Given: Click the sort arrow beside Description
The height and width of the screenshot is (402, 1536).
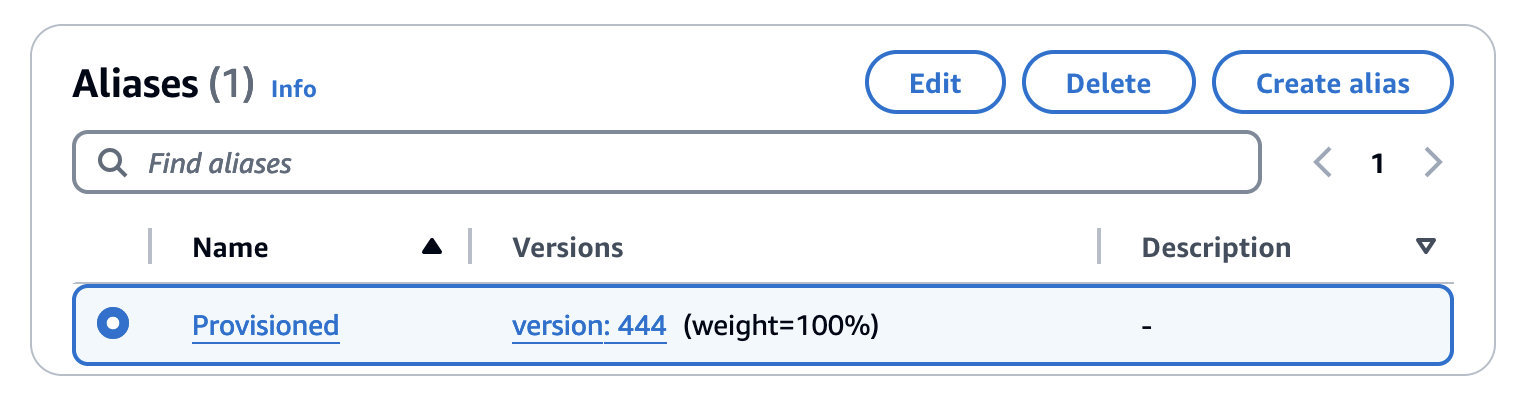Looking at the screenshot, I should 1426,247.
